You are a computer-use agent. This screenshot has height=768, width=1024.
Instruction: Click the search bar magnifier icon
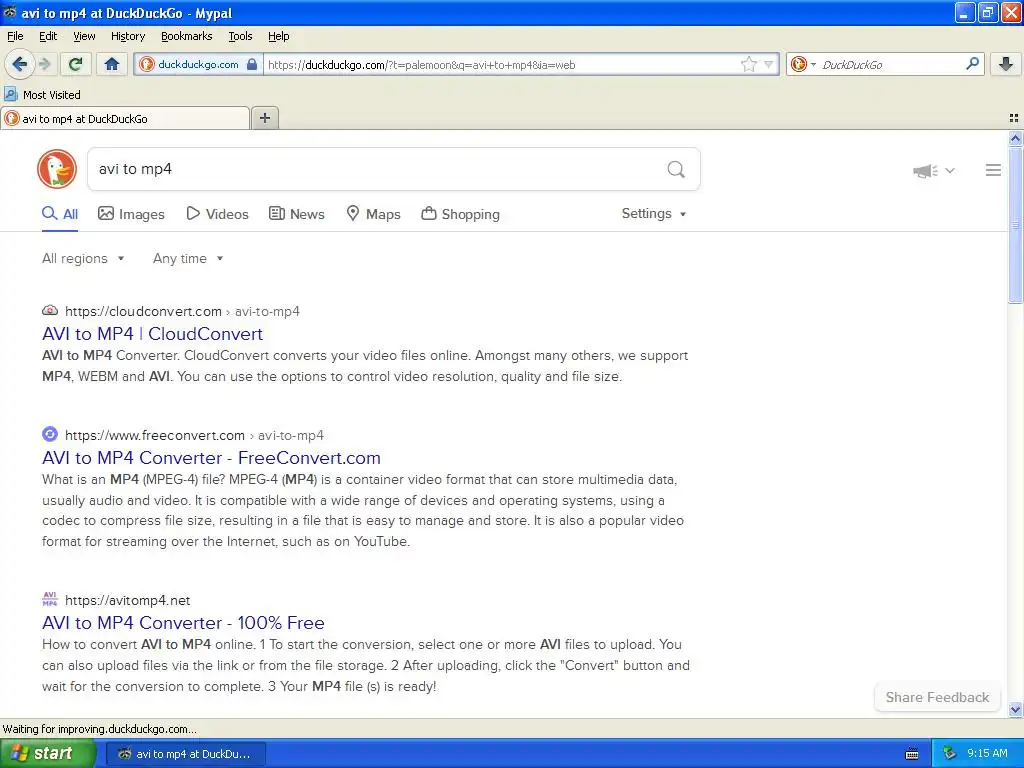pos(972,63)
